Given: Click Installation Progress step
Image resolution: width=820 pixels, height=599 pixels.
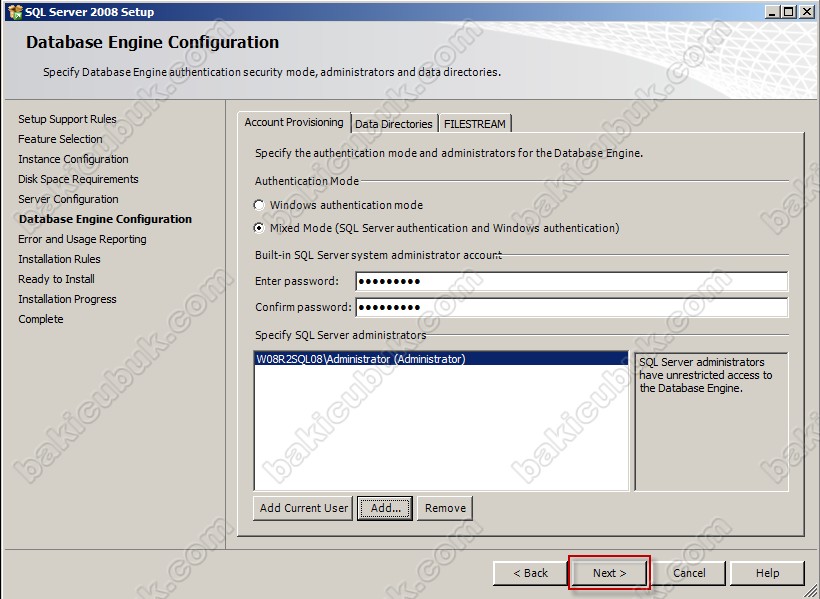Looking at the screenshot, I should pos(67,299).
